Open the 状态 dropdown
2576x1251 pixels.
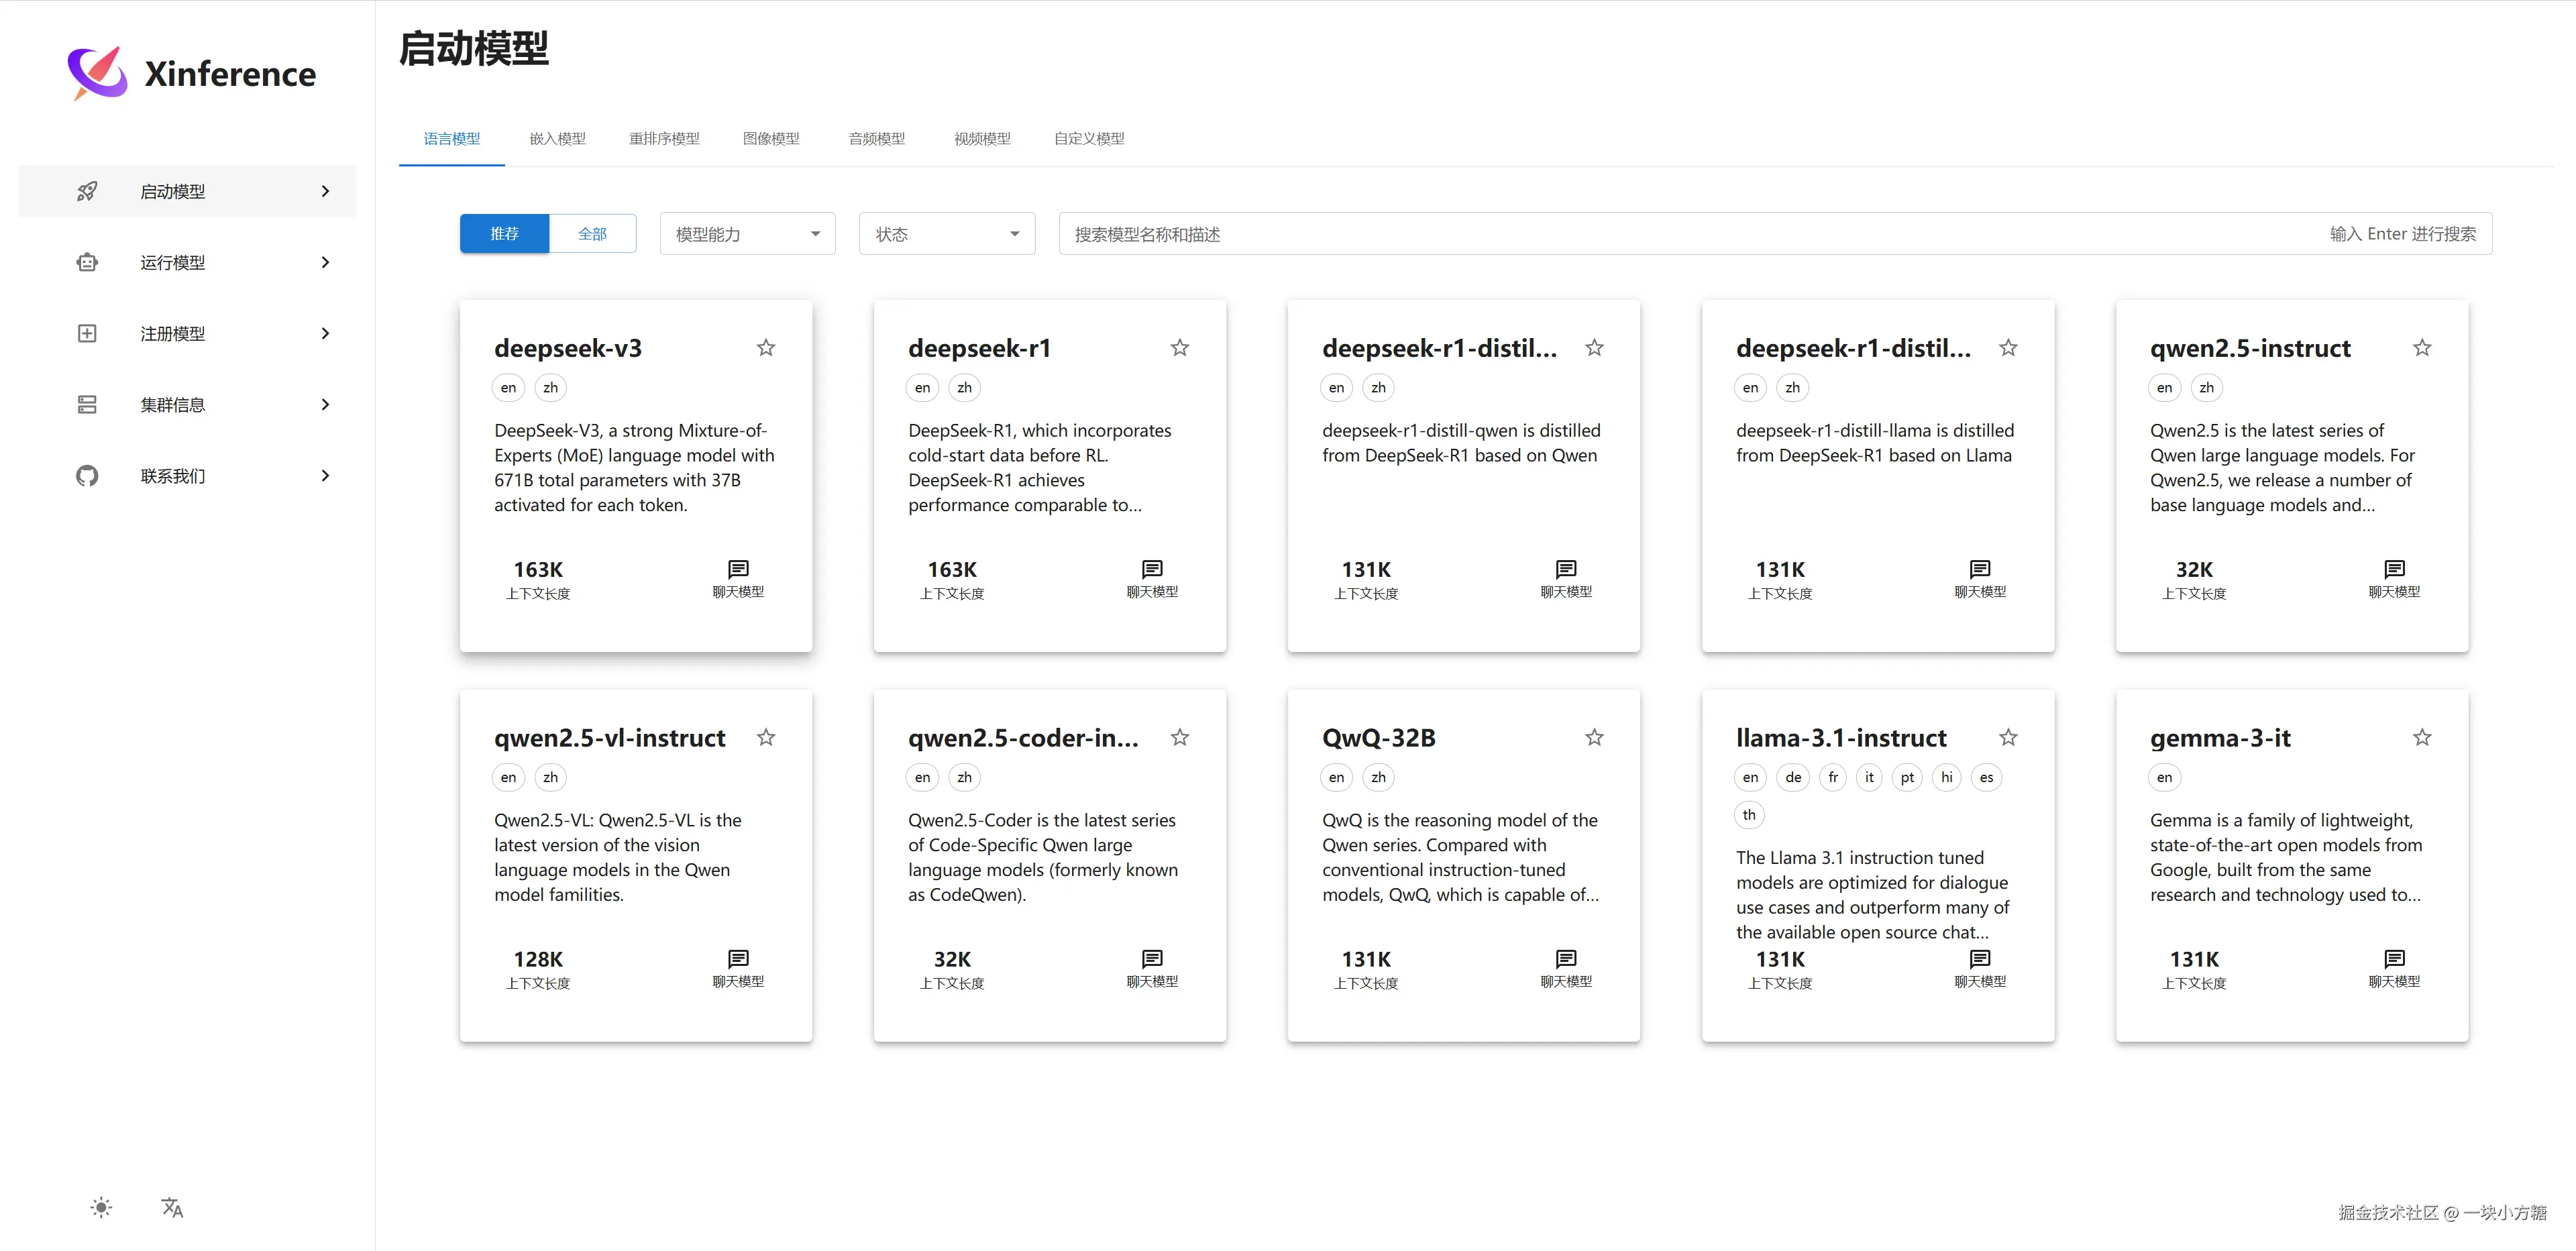click(x=946, y=234)
